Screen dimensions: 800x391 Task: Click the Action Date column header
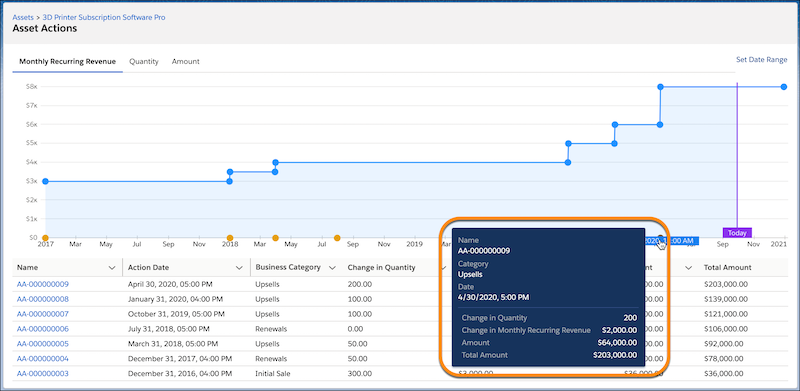(148, 267)
